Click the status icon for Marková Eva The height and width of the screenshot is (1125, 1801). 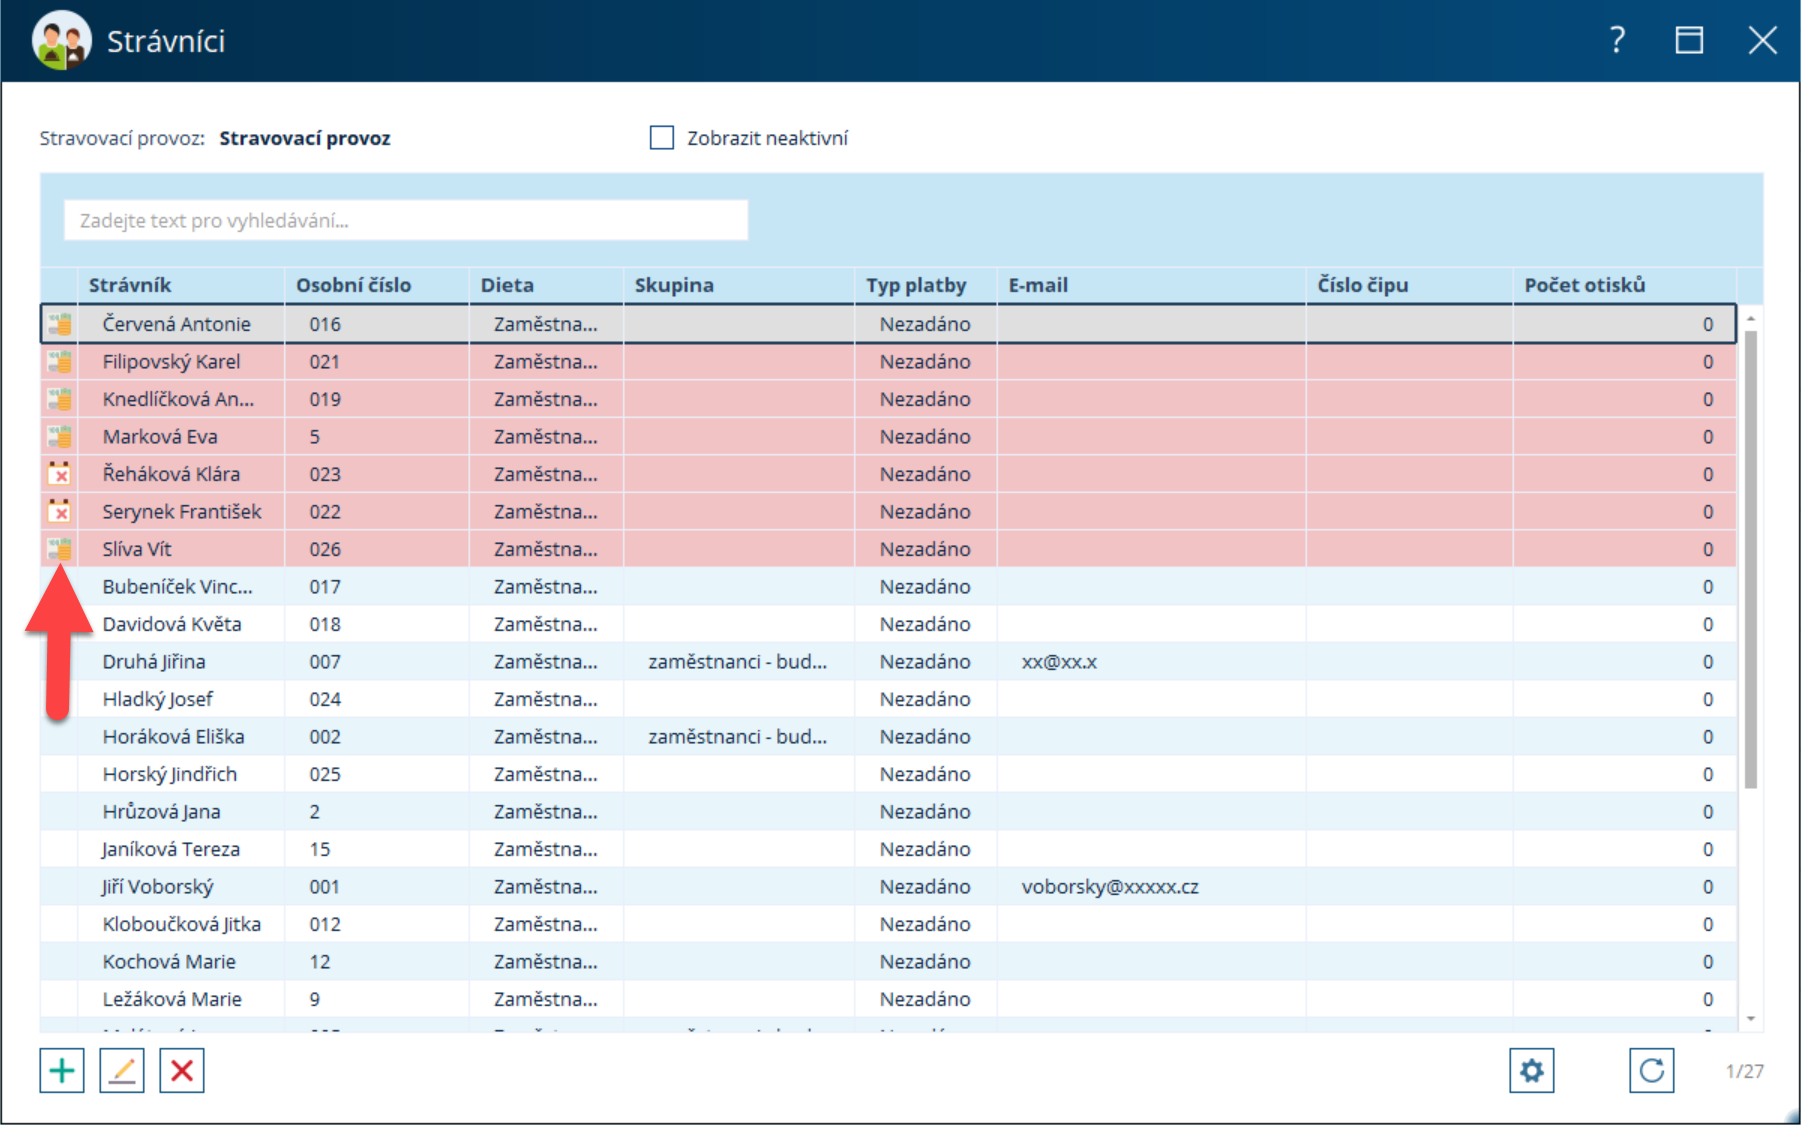point(60,437)
